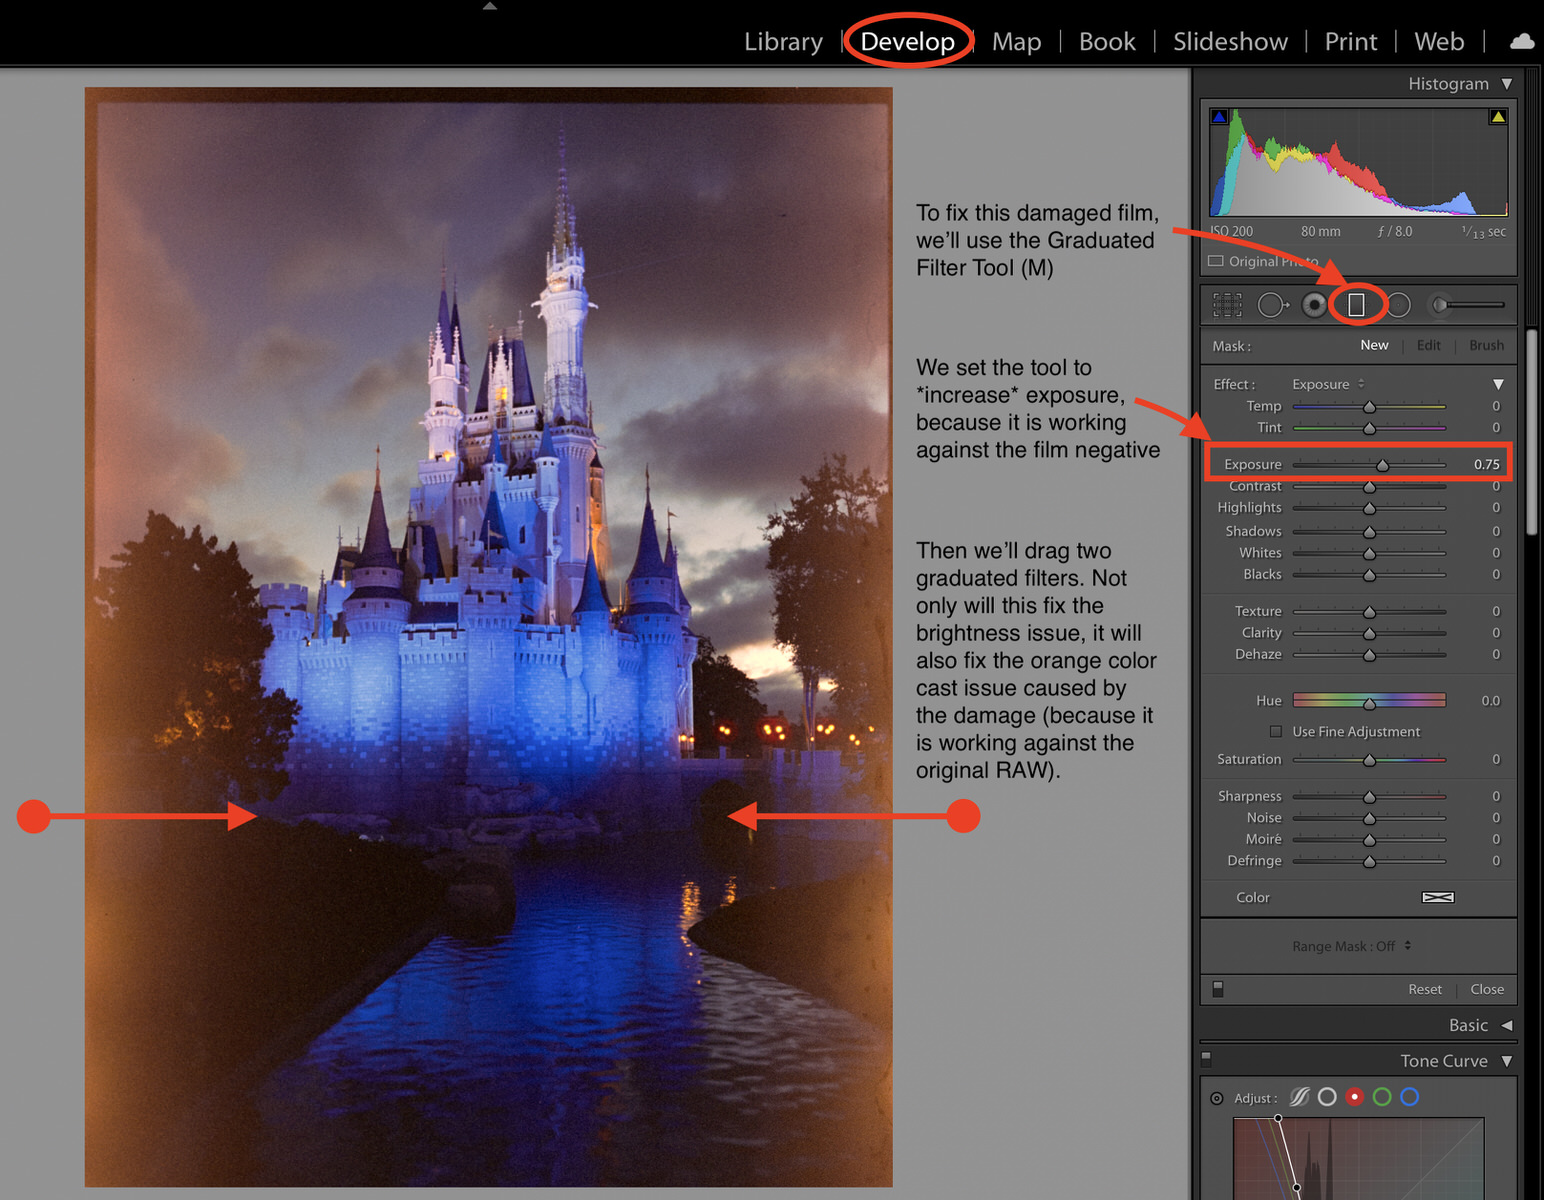Choose the green channel curve
Screen dimensions: 1544x1200
point(1382,1097)
